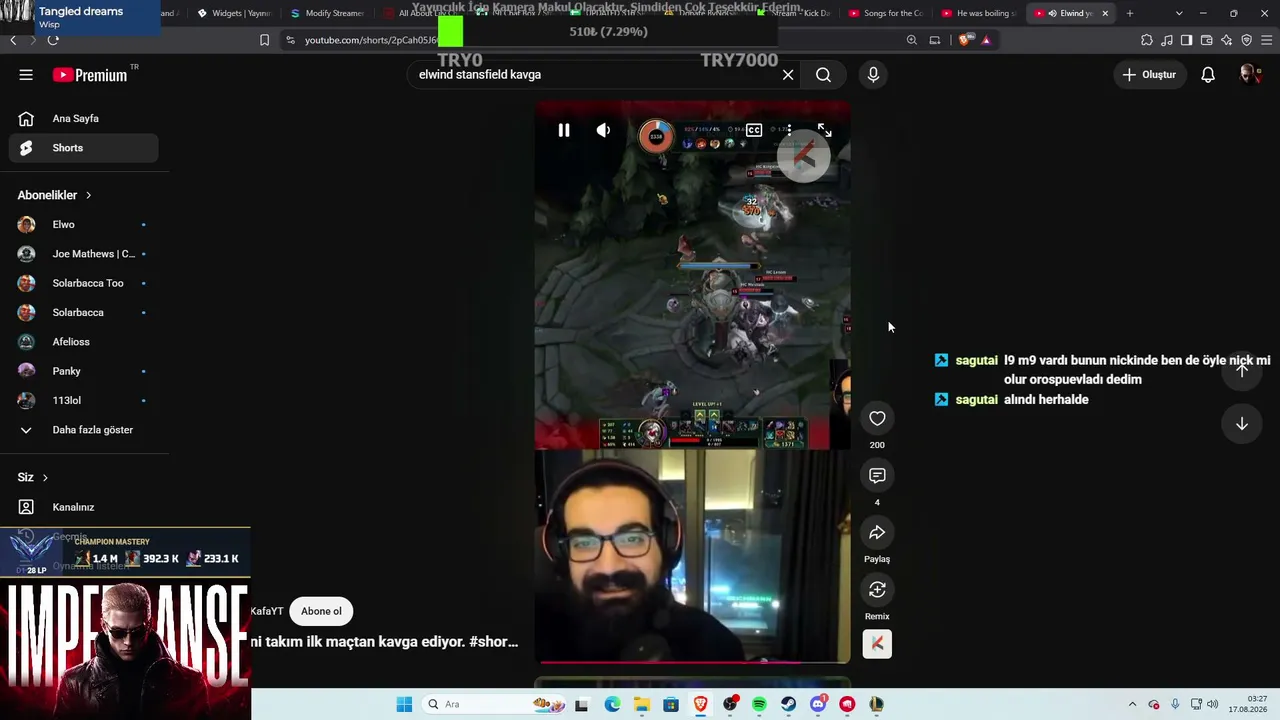Remix this Short

pyautogui.click(x=877, y=590)
